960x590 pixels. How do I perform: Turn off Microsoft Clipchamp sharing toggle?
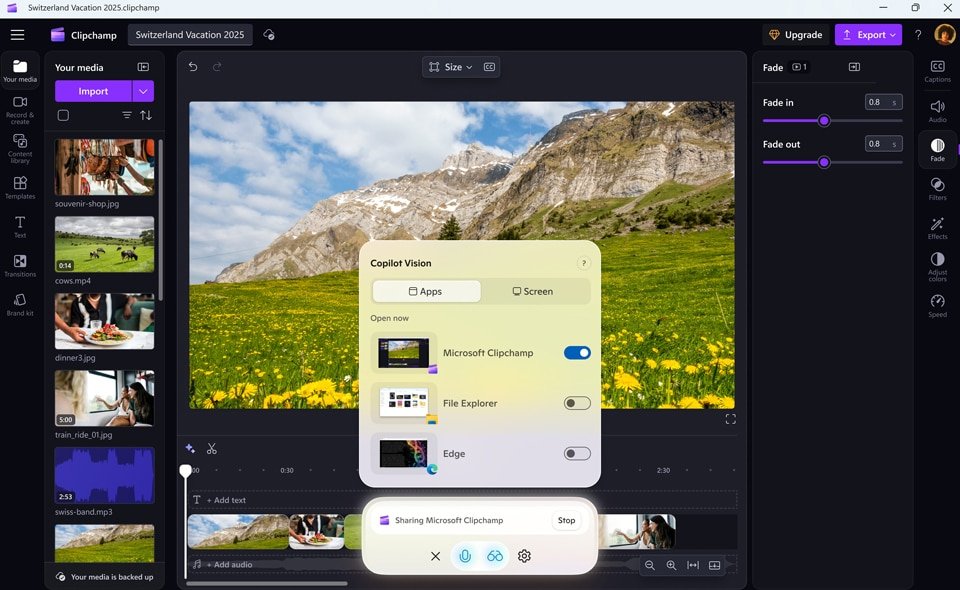577,353
